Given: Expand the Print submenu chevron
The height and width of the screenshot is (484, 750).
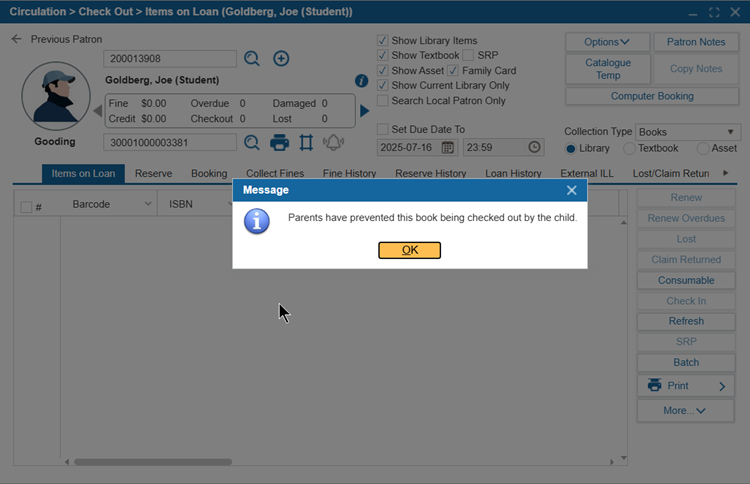Looking at the screenshot, I should 722,386.
